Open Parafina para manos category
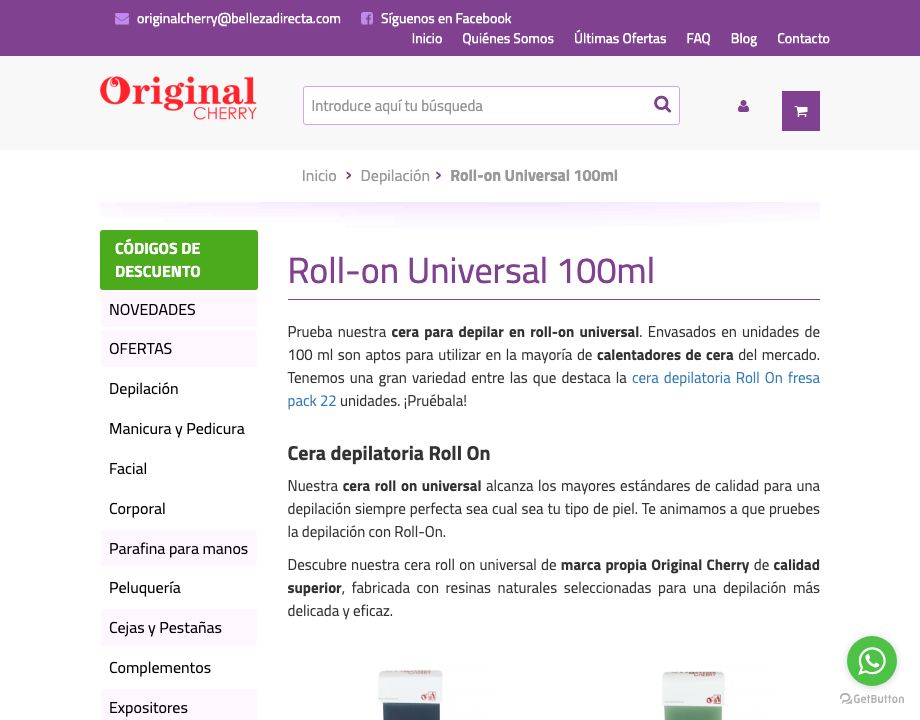Screen dimensions: 920x720 (179, 548)
